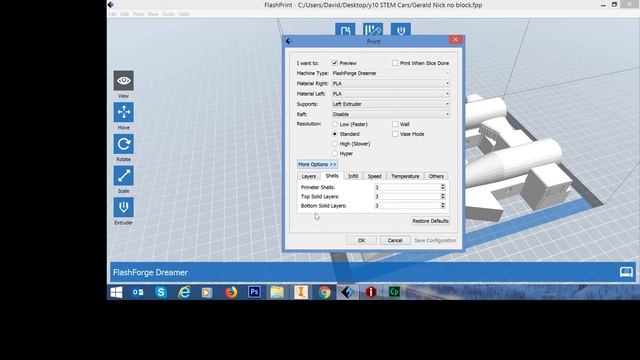Click the Bottom Solid Layers value field
This screenshot has height=360, width=640.
pos(407,206)
